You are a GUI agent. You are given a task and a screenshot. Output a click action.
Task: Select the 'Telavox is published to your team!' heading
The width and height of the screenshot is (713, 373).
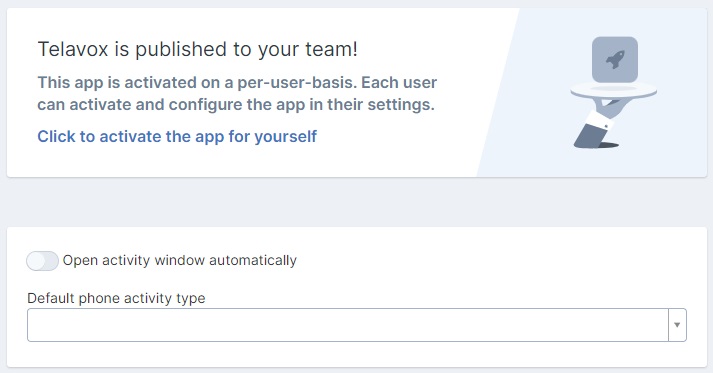click(x=197, y=49)
